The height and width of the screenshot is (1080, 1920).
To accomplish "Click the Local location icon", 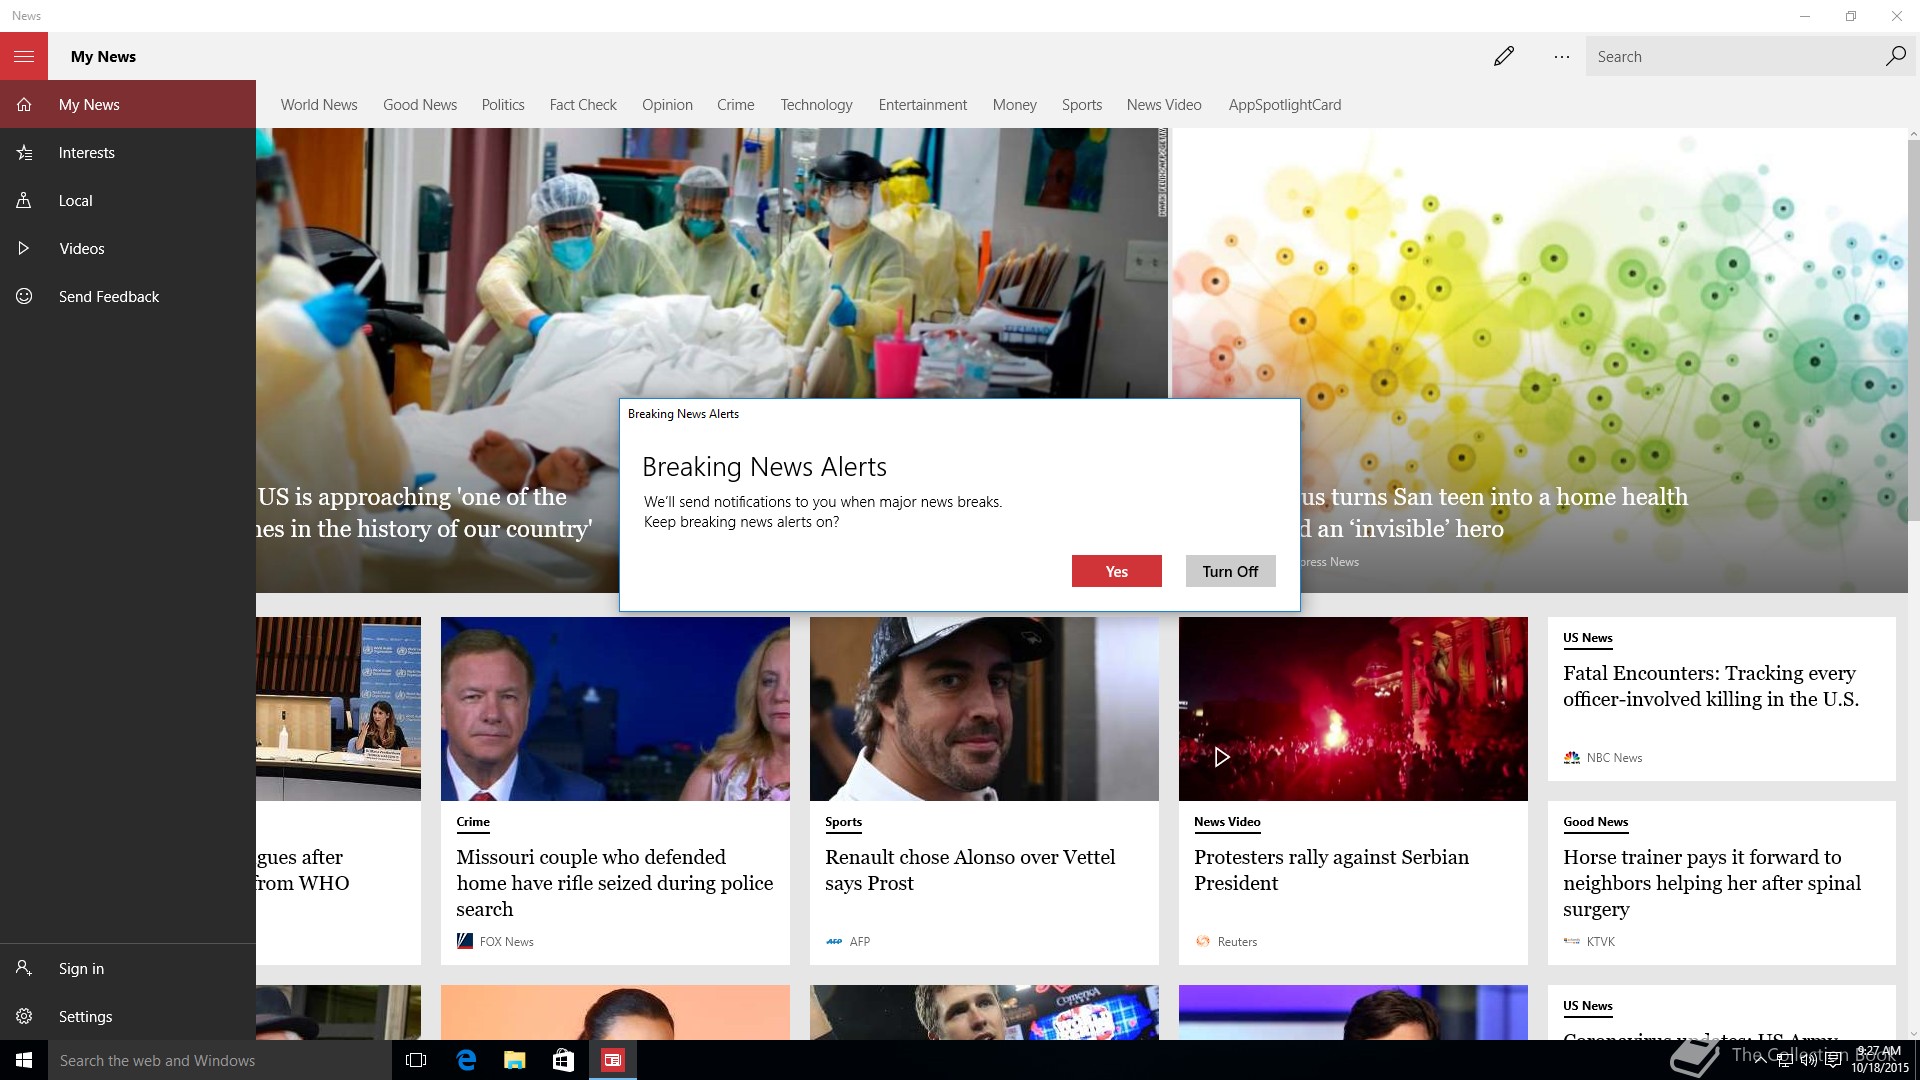I will [24, 200].
